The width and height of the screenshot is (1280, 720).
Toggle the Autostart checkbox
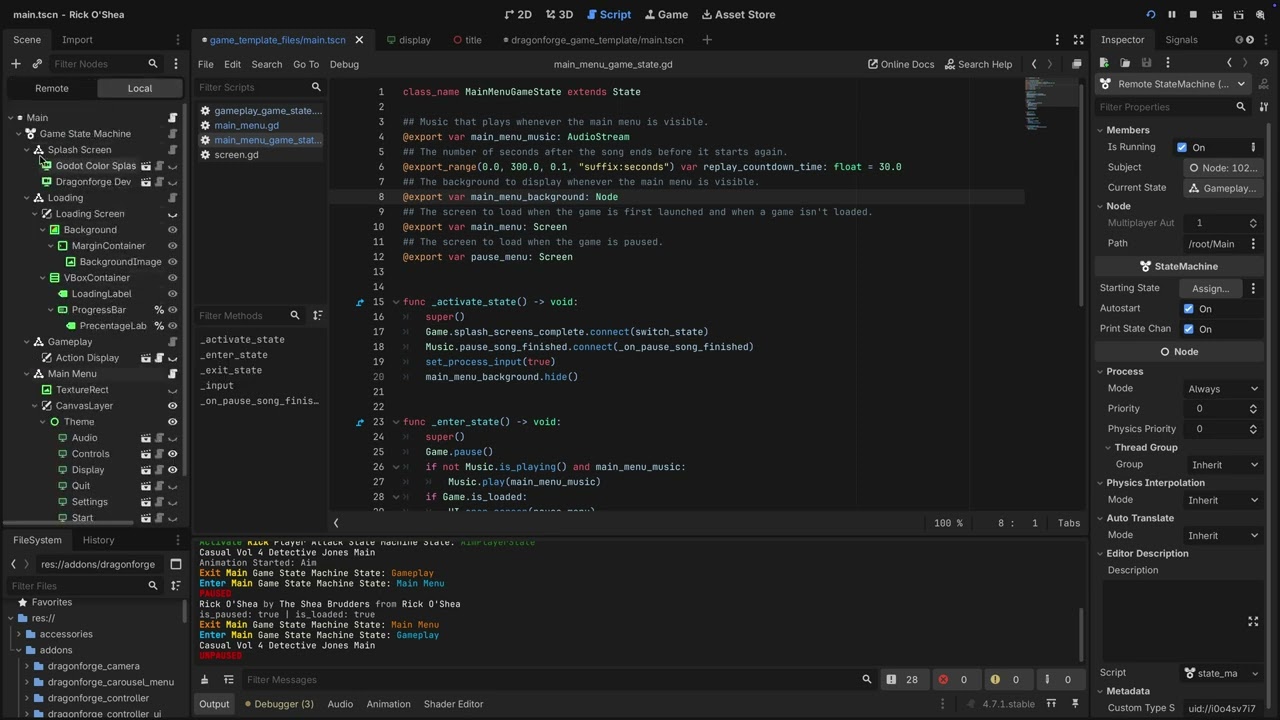[x=1188, y=309]
